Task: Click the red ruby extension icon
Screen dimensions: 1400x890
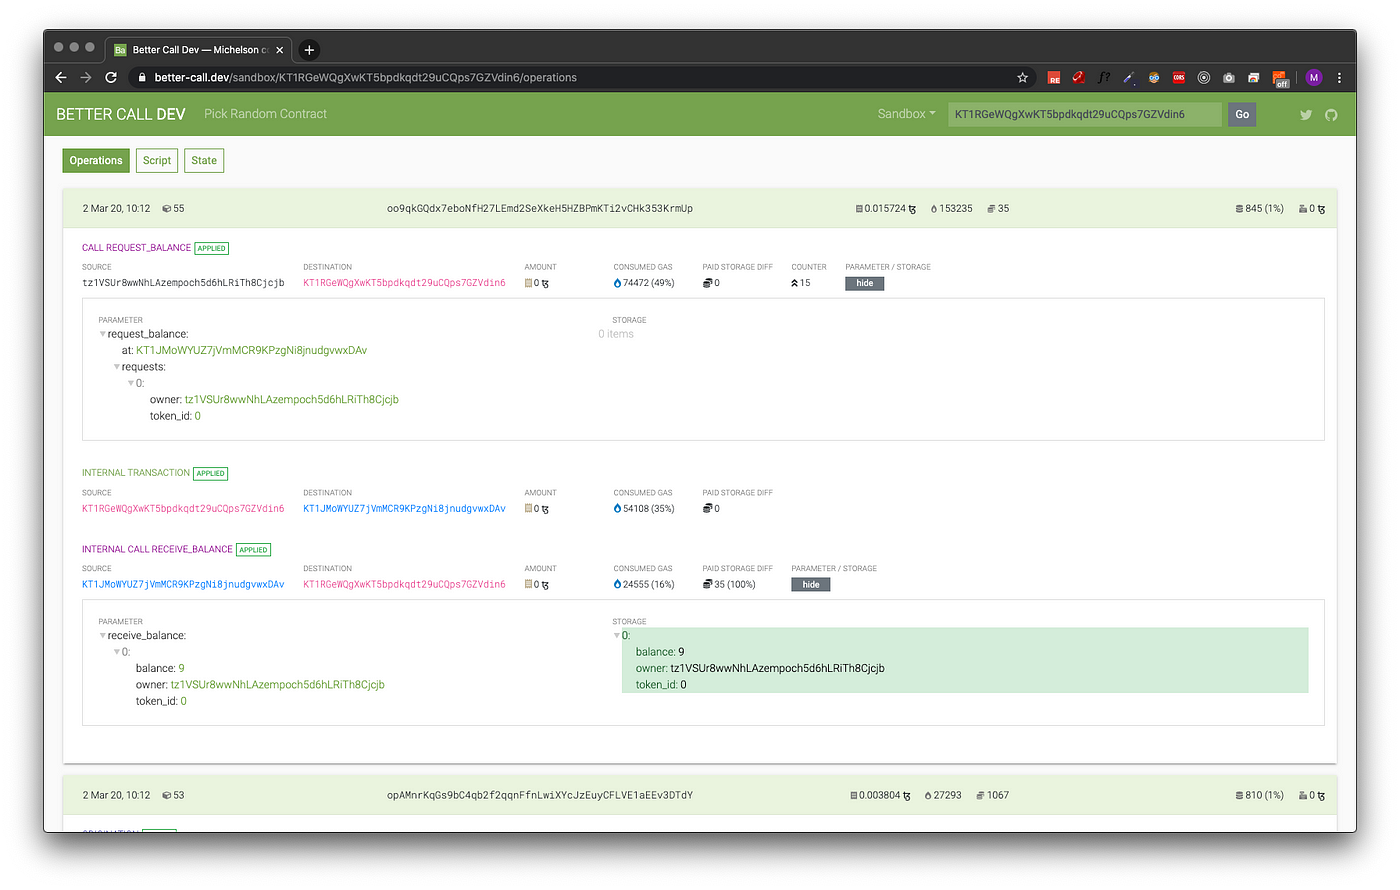Action: pos(1079,77)
